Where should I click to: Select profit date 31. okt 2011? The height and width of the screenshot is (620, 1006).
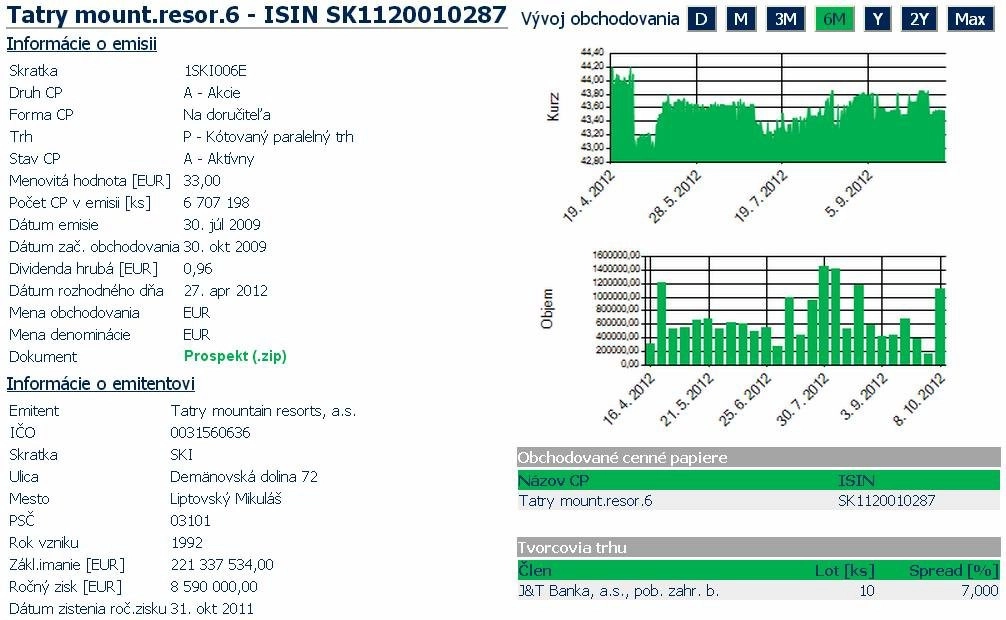tap(212, 608)
